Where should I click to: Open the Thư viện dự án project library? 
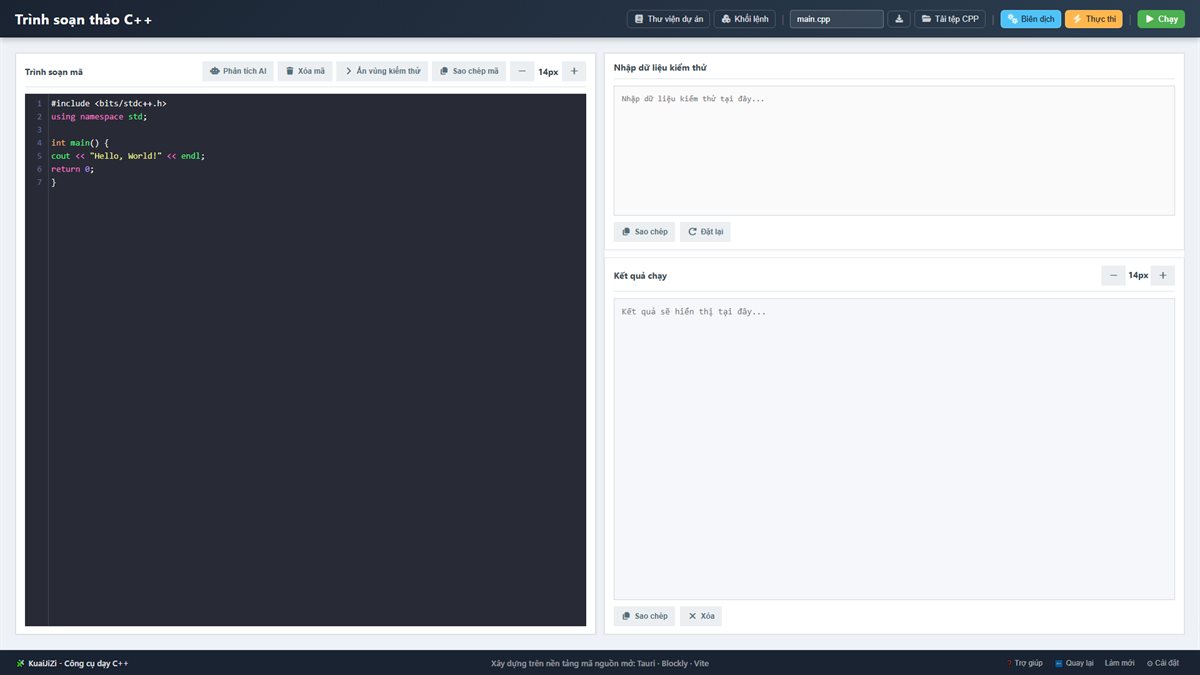pos(668,19)
